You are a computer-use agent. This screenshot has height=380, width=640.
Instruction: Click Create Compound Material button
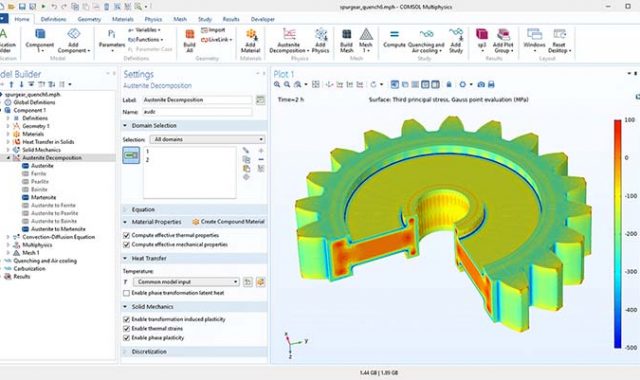(x=229, y=222)
